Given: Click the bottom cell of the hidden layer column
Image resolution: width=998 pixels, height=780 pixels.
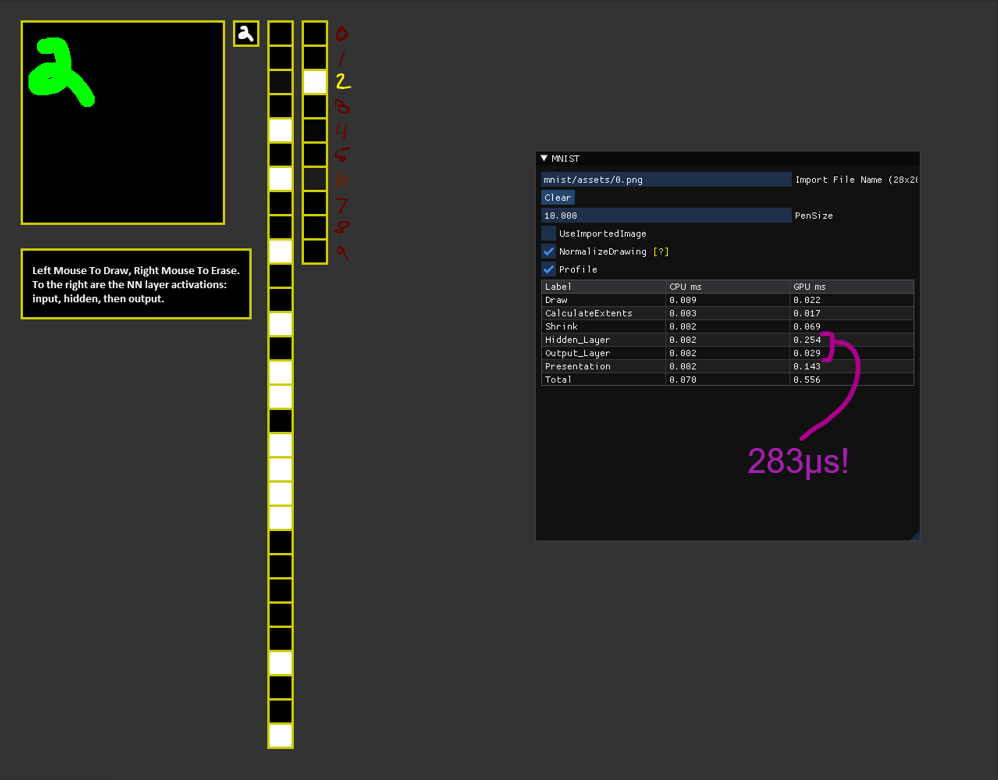Looking at the screenshot, I should click(x=280, y=736).
